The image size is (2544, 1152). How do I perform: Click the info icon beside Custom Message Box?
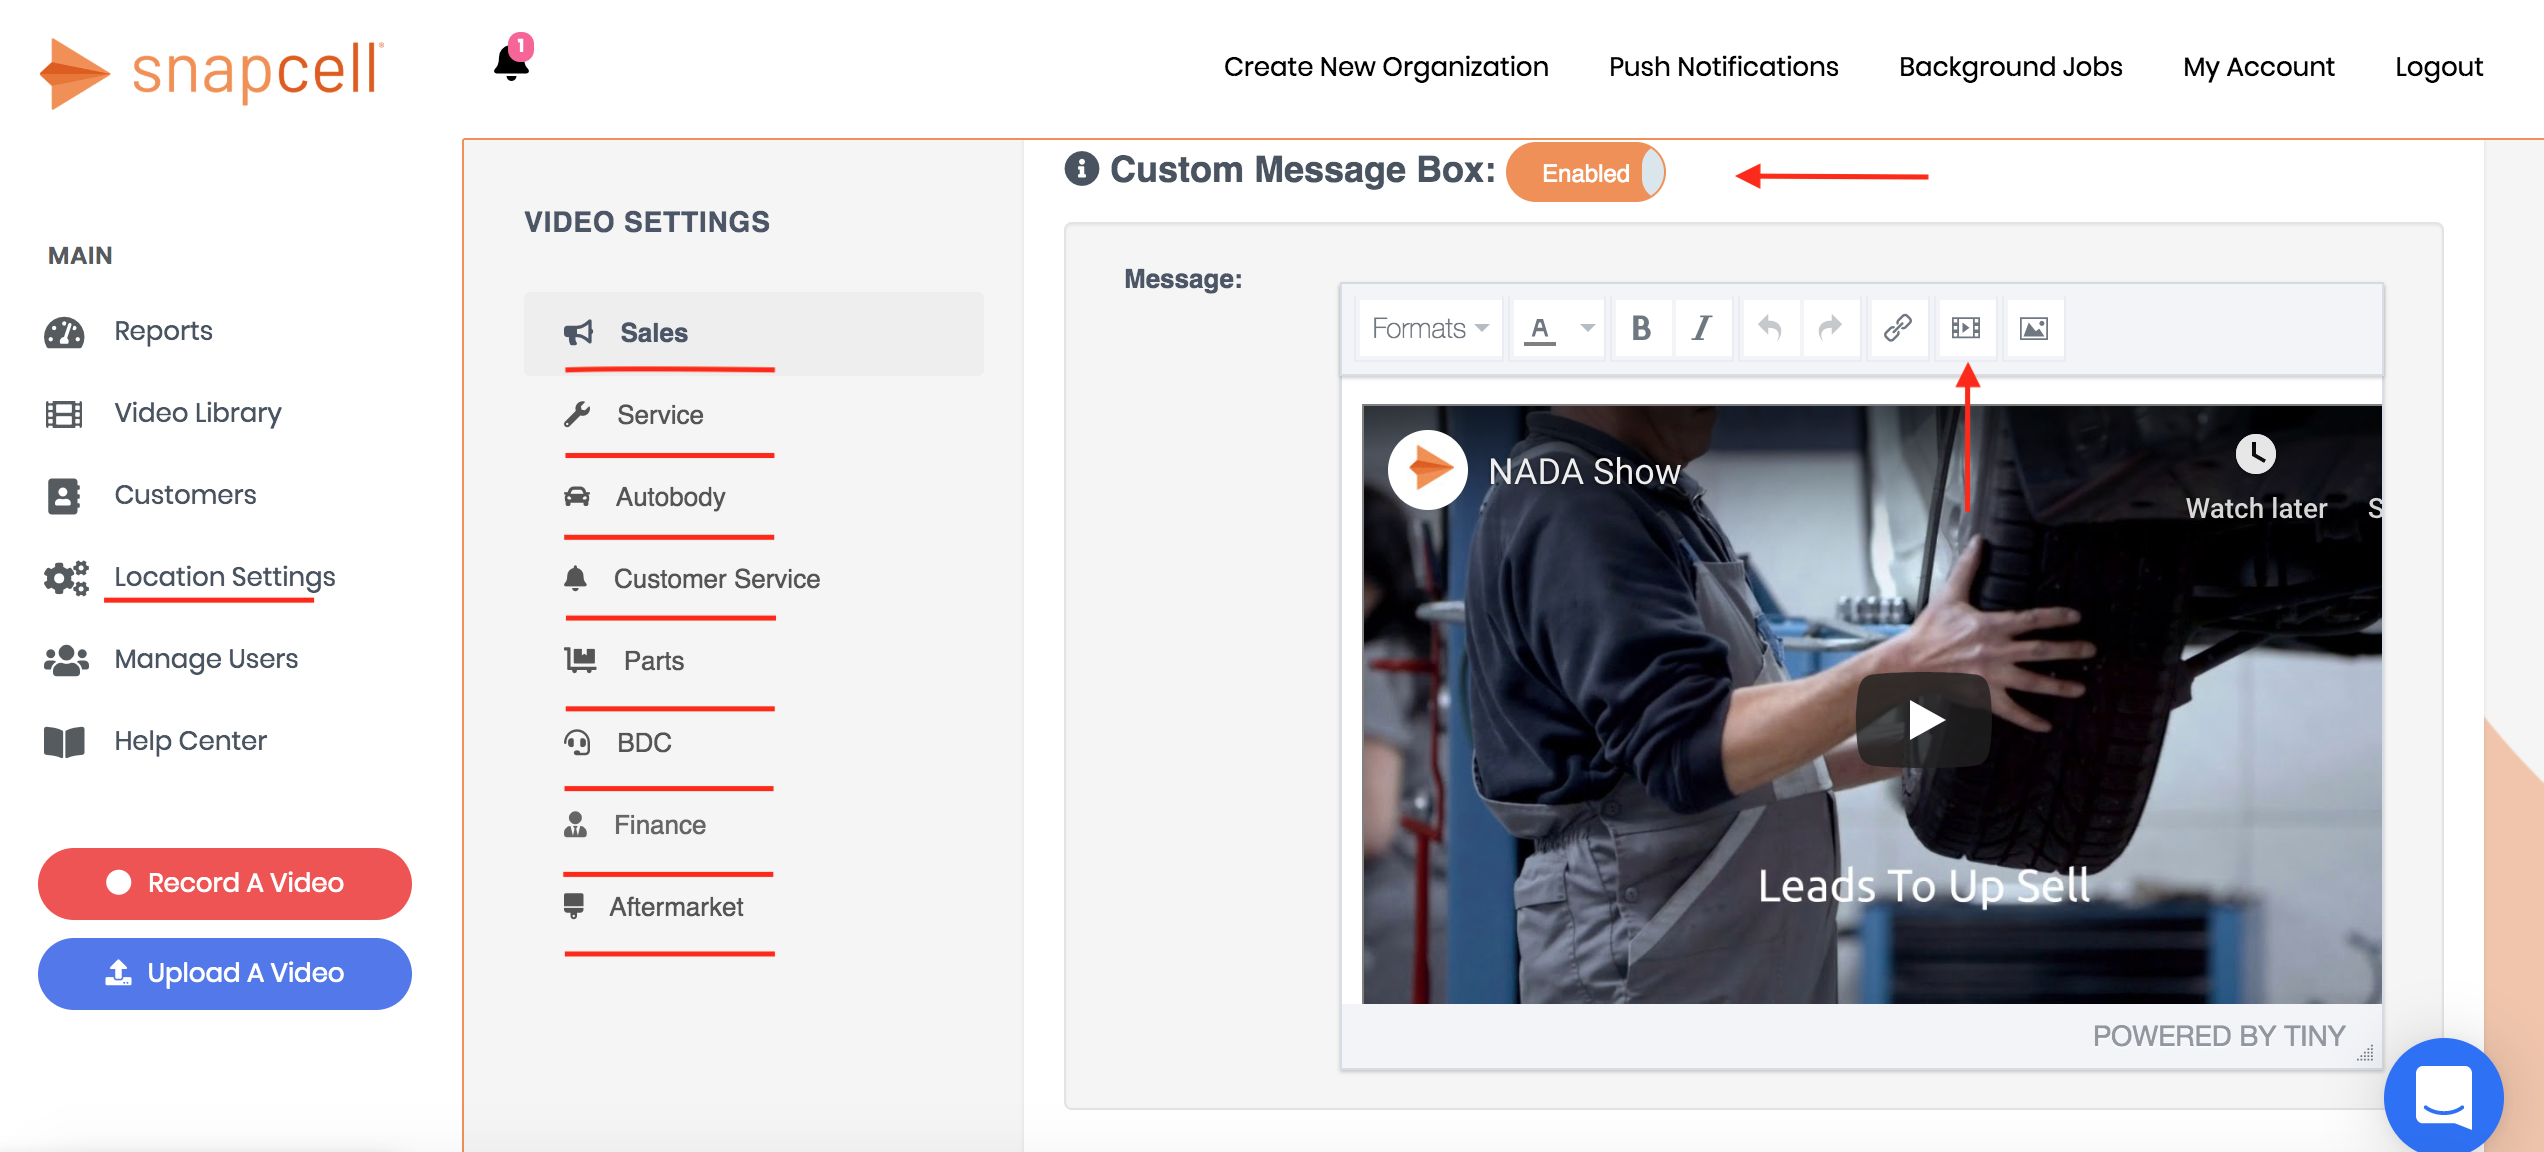click(x=1081, y=169)
